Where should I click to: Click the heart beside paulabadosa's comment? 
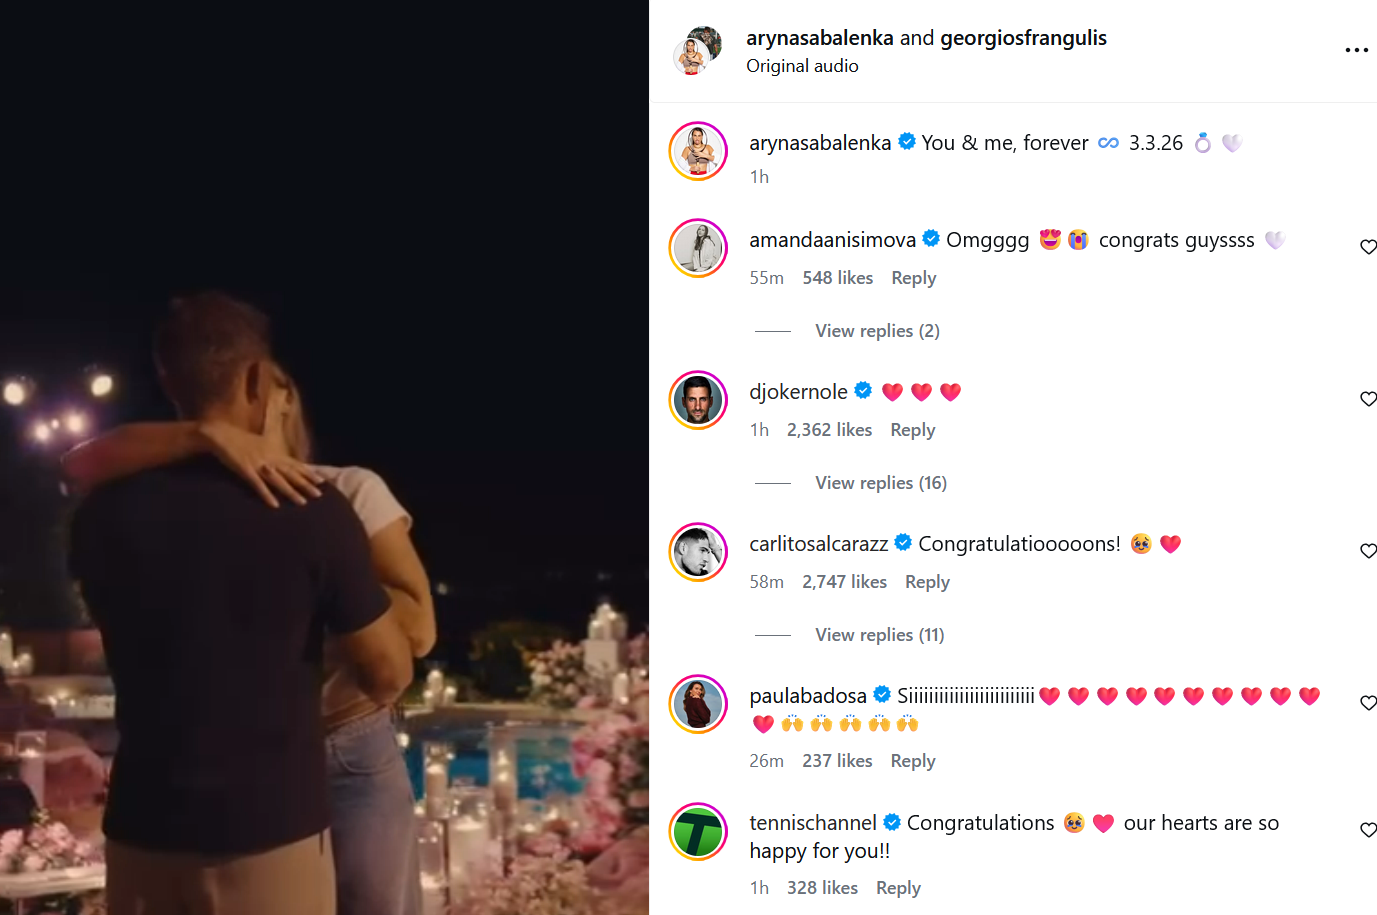[1368, 703]
